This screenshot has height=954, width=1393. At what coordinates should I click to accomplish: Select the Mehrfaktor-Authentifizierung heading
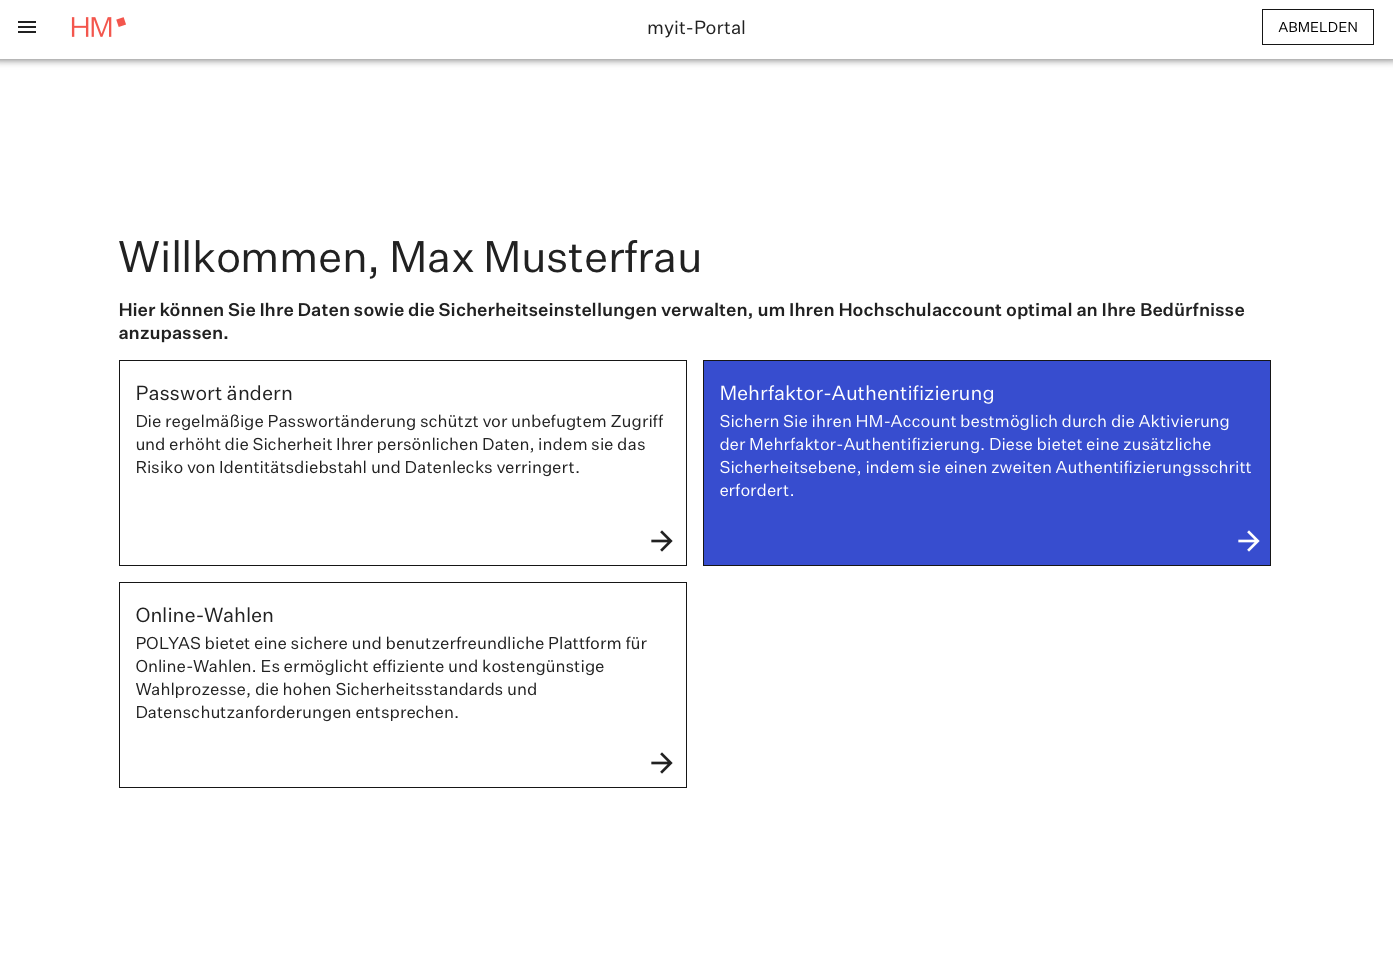click(856, 393)
